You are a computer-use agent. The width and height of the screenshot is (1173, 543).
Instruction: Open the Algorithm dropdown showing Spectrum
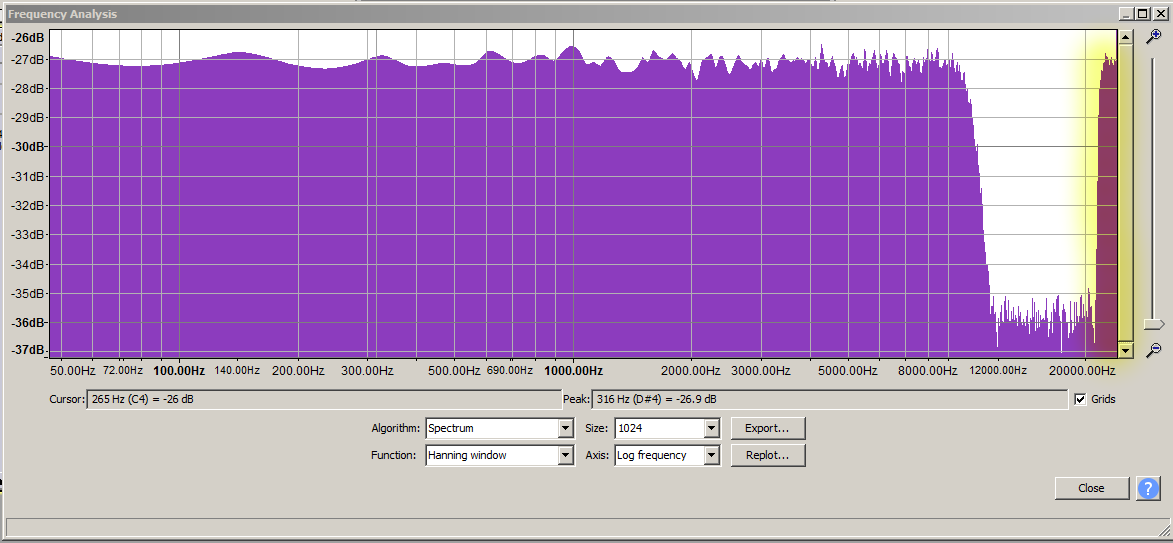coord(500,429)
